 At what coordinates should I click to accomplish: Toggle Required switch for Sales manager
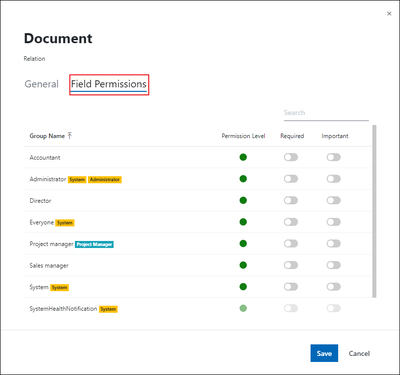tap(291, 265)
